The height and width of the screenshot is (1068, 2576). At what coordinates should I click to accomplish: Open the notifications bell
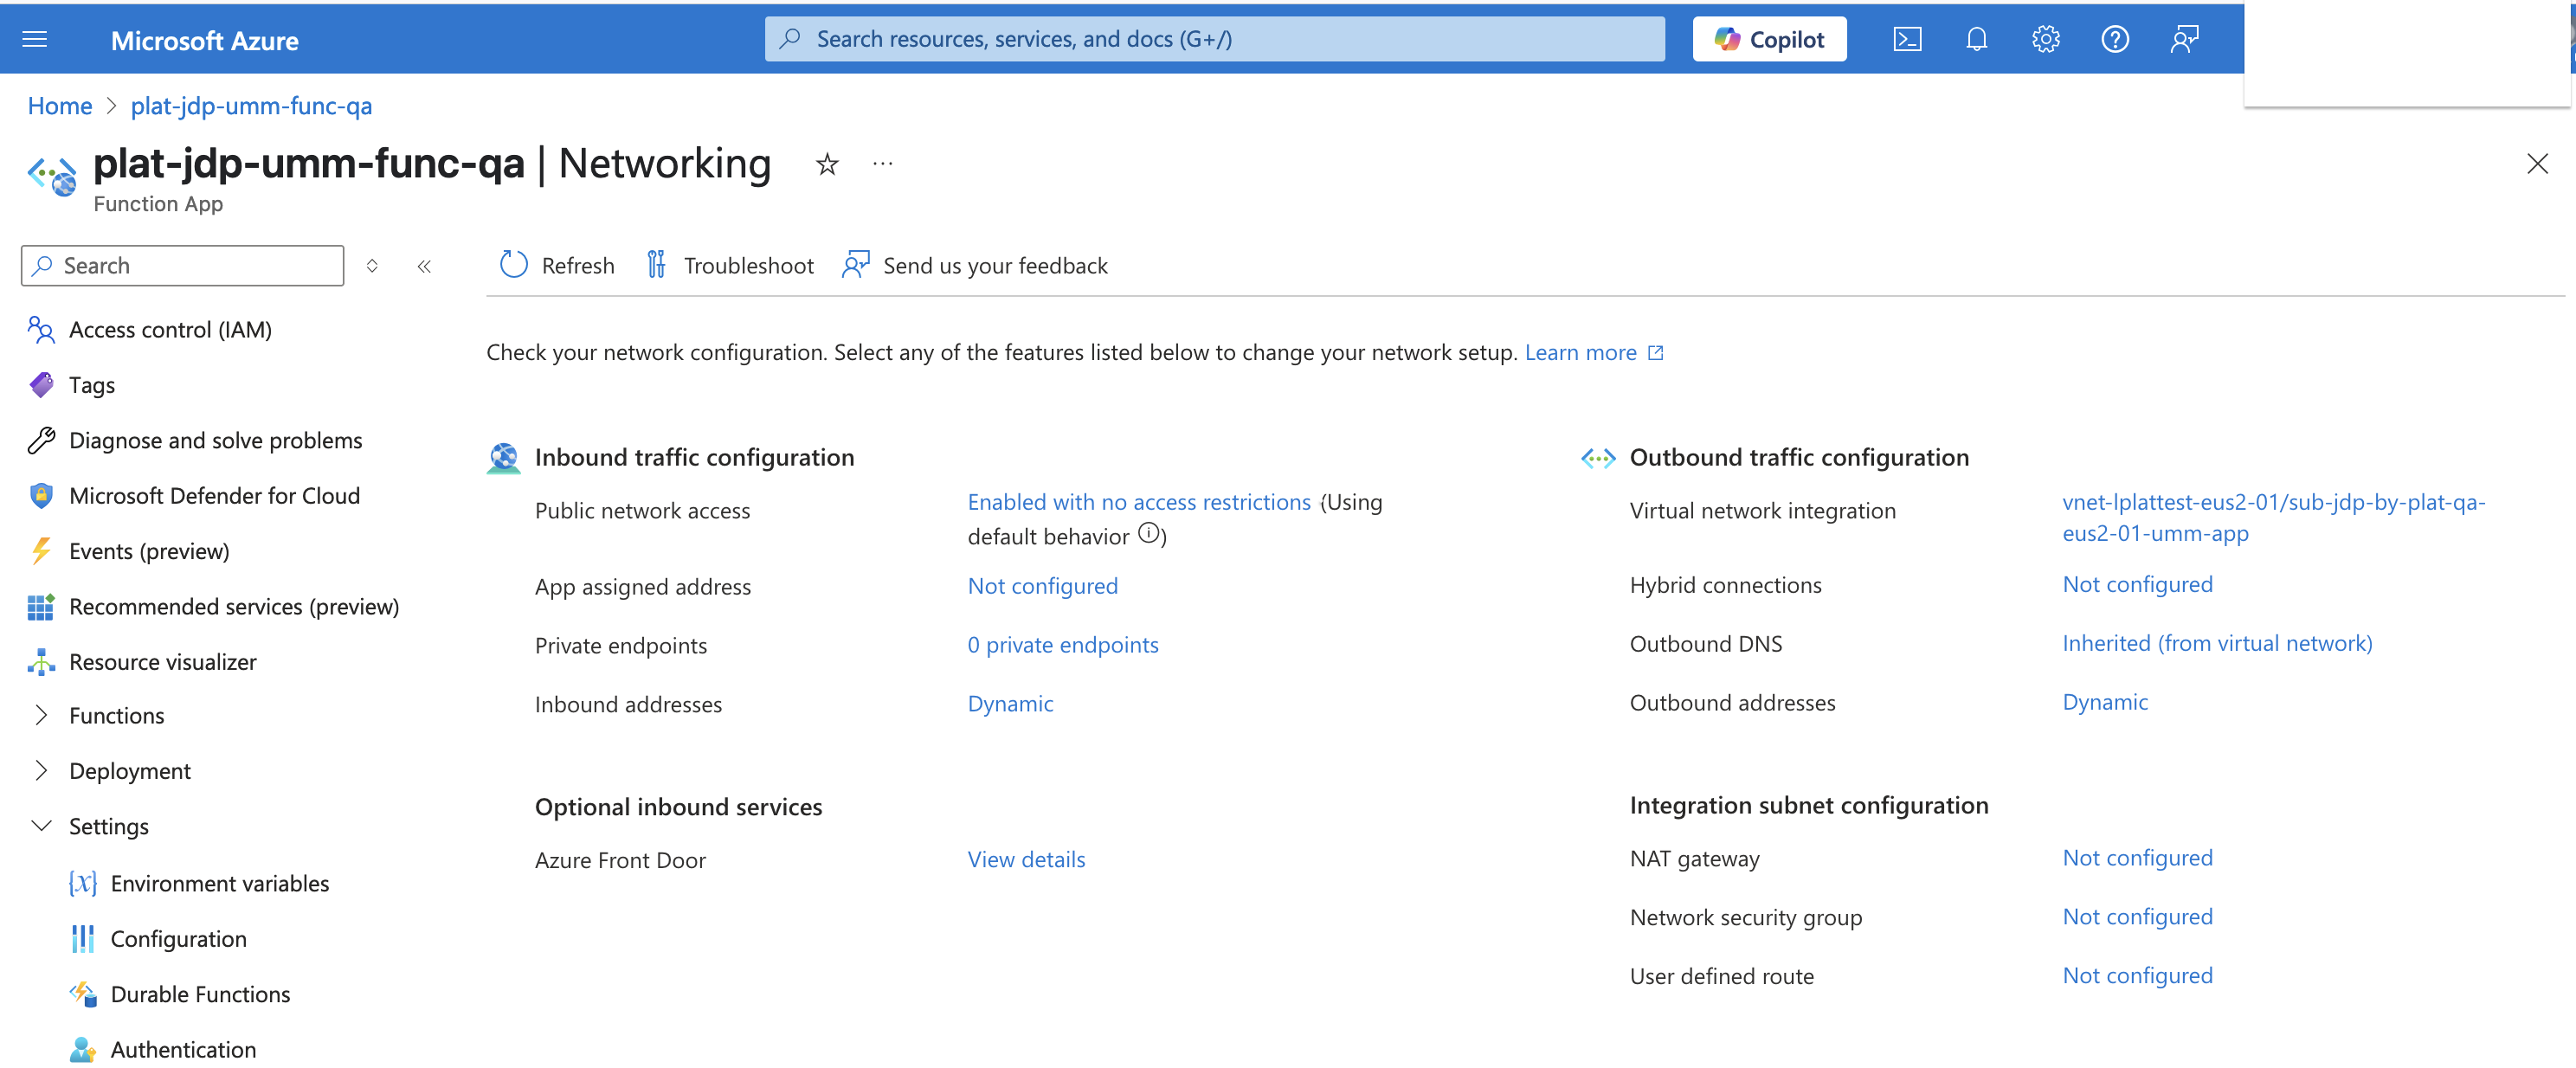[x=1976, y=40]
